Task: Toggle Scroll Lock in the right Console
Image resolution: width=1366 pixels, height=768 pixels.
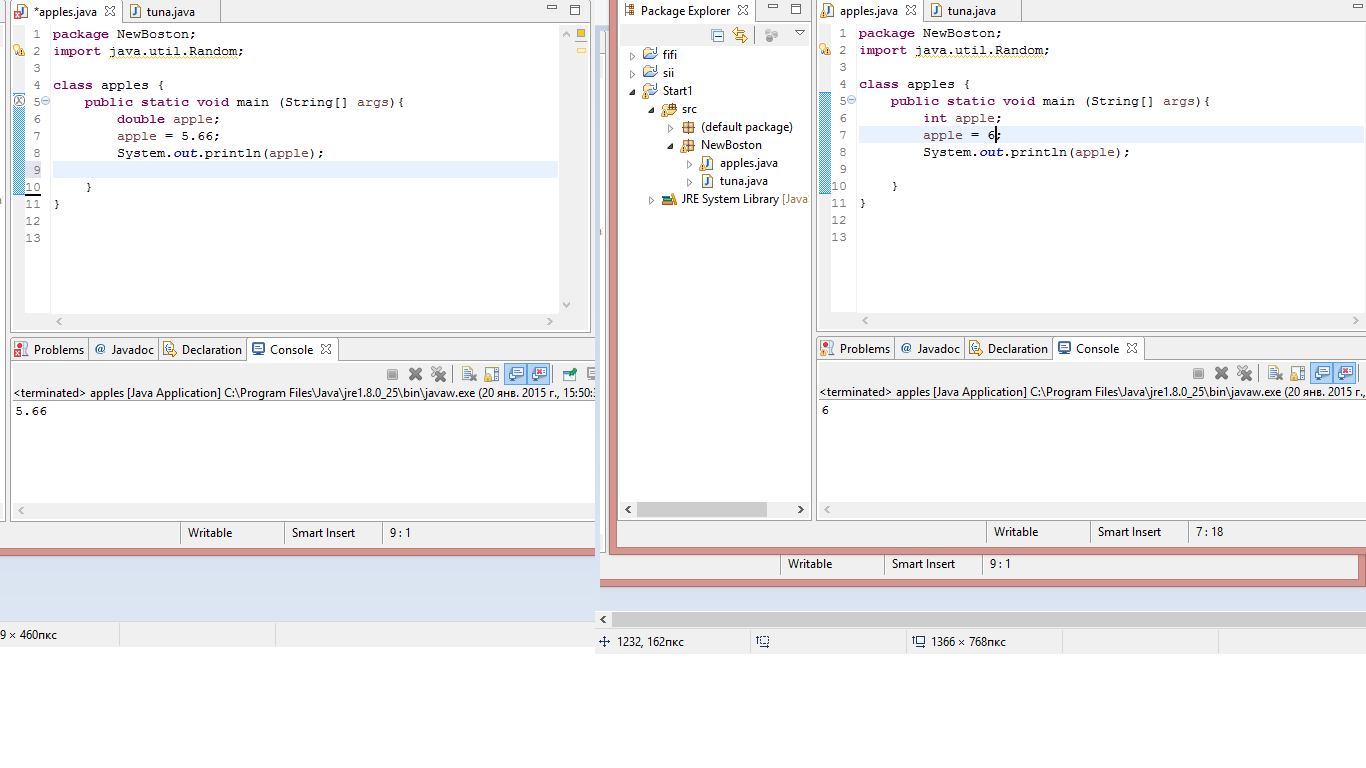Action: (1297, 373)
